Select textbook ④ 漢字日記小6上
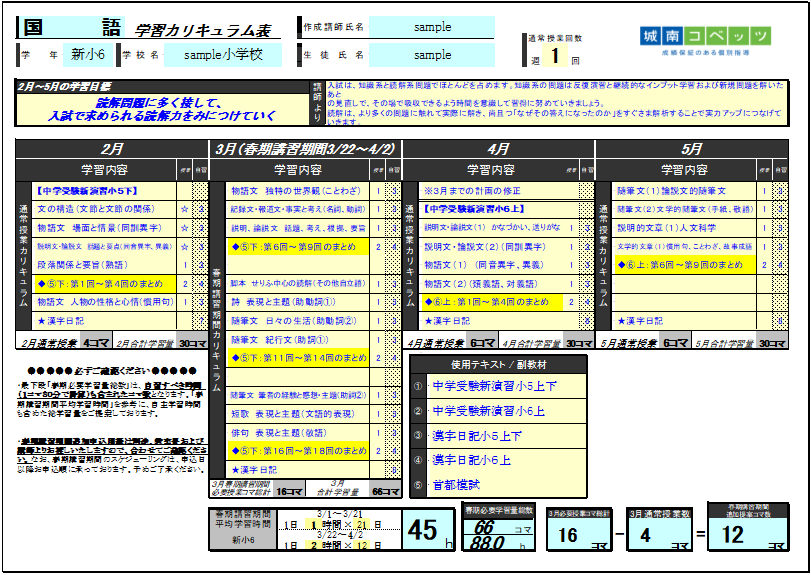Image resolution: width=811 pixels, height=575 pixels. pos(472,460)
